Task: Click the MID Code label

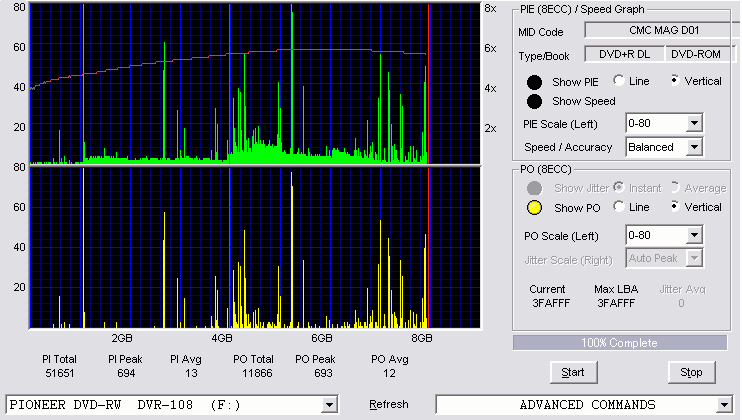Action: (x=541, y=32)
